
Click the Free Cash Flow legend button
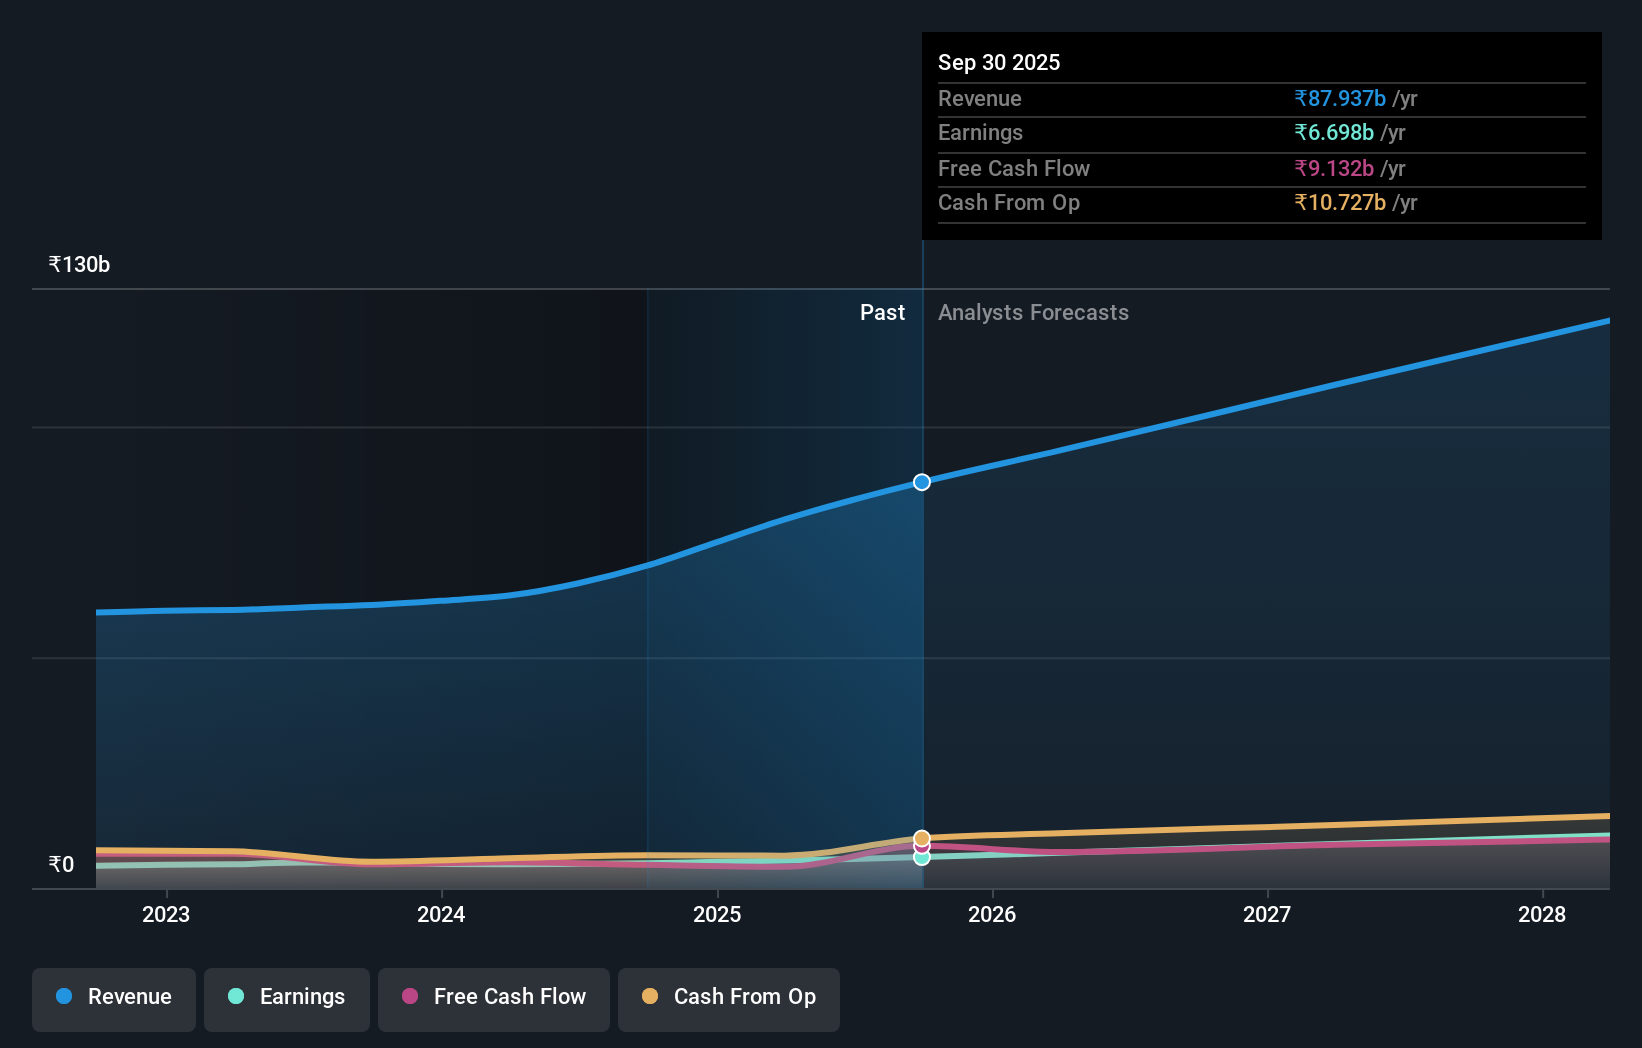point(493,997)
